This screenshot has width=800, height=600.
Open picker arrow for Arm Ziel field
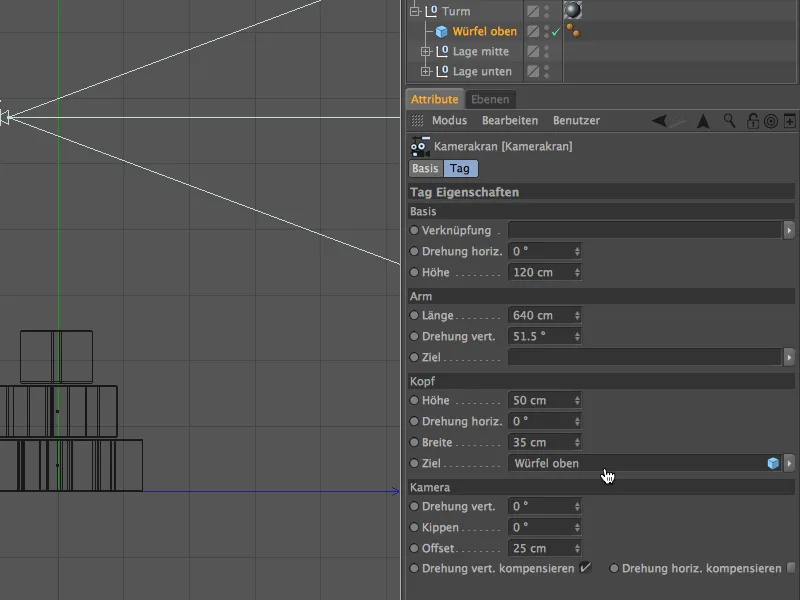[x=789, y=357]
